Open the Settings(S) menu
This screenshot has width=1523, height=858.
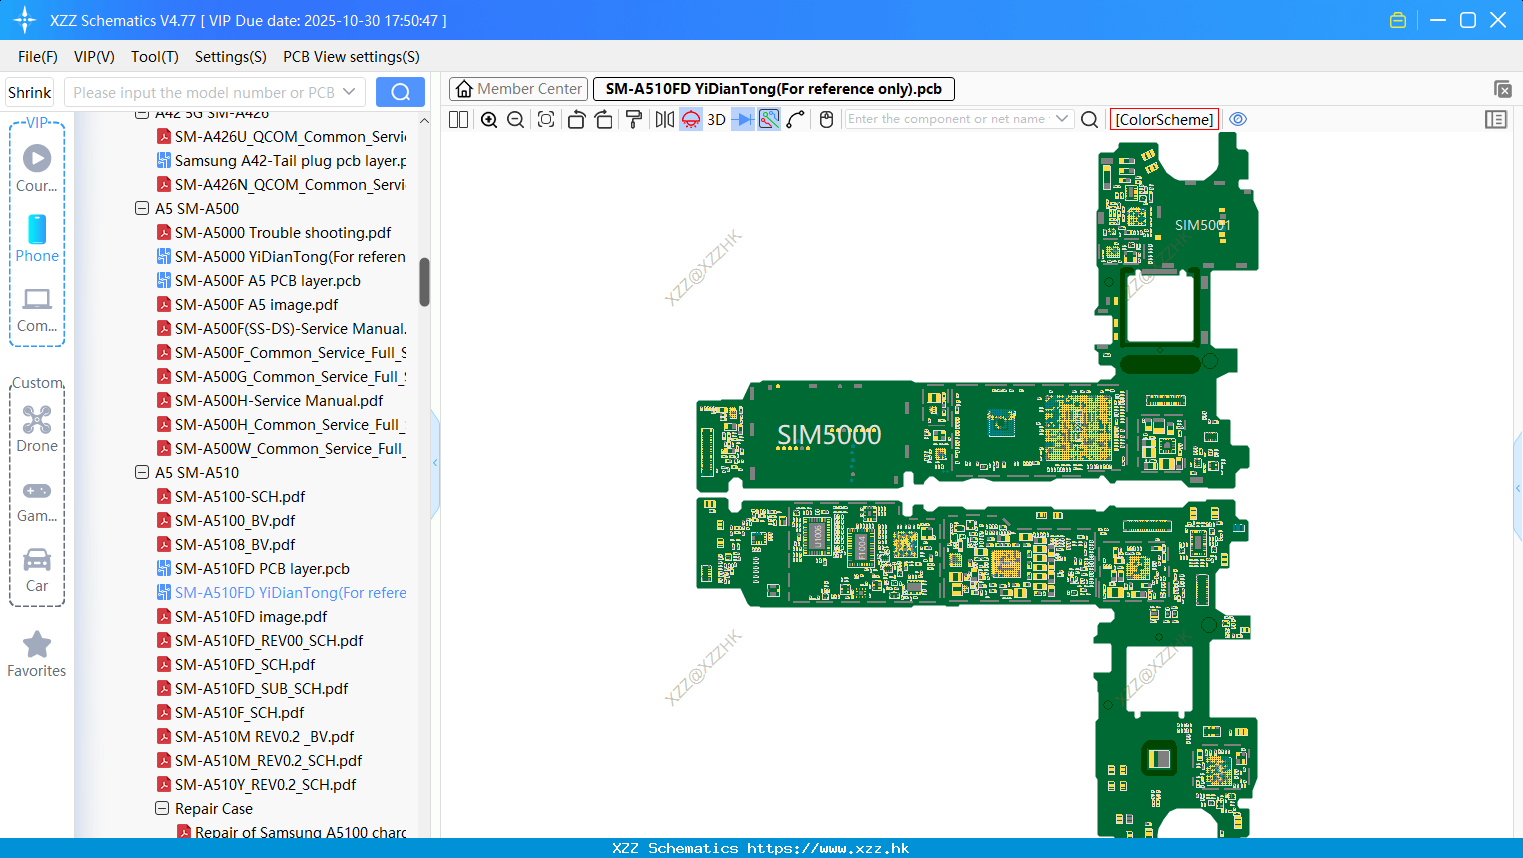point(231,57)
